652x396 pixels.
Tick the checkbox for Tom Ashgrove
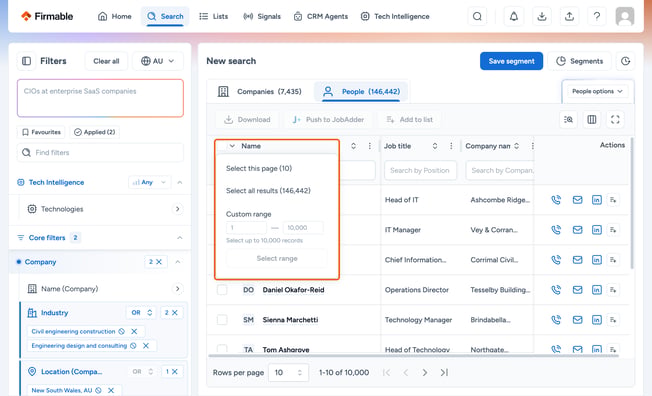click(222, 349)
